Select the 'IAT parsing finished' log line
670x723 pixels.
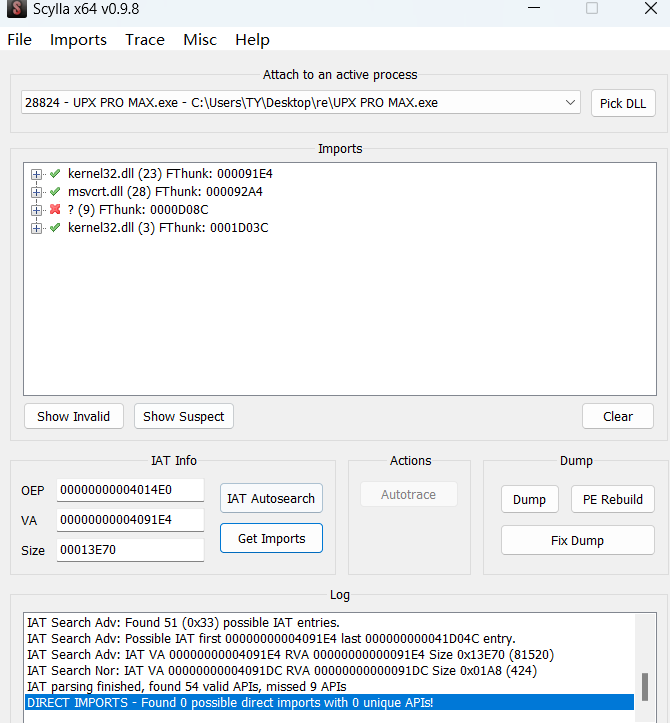point(187,687)
